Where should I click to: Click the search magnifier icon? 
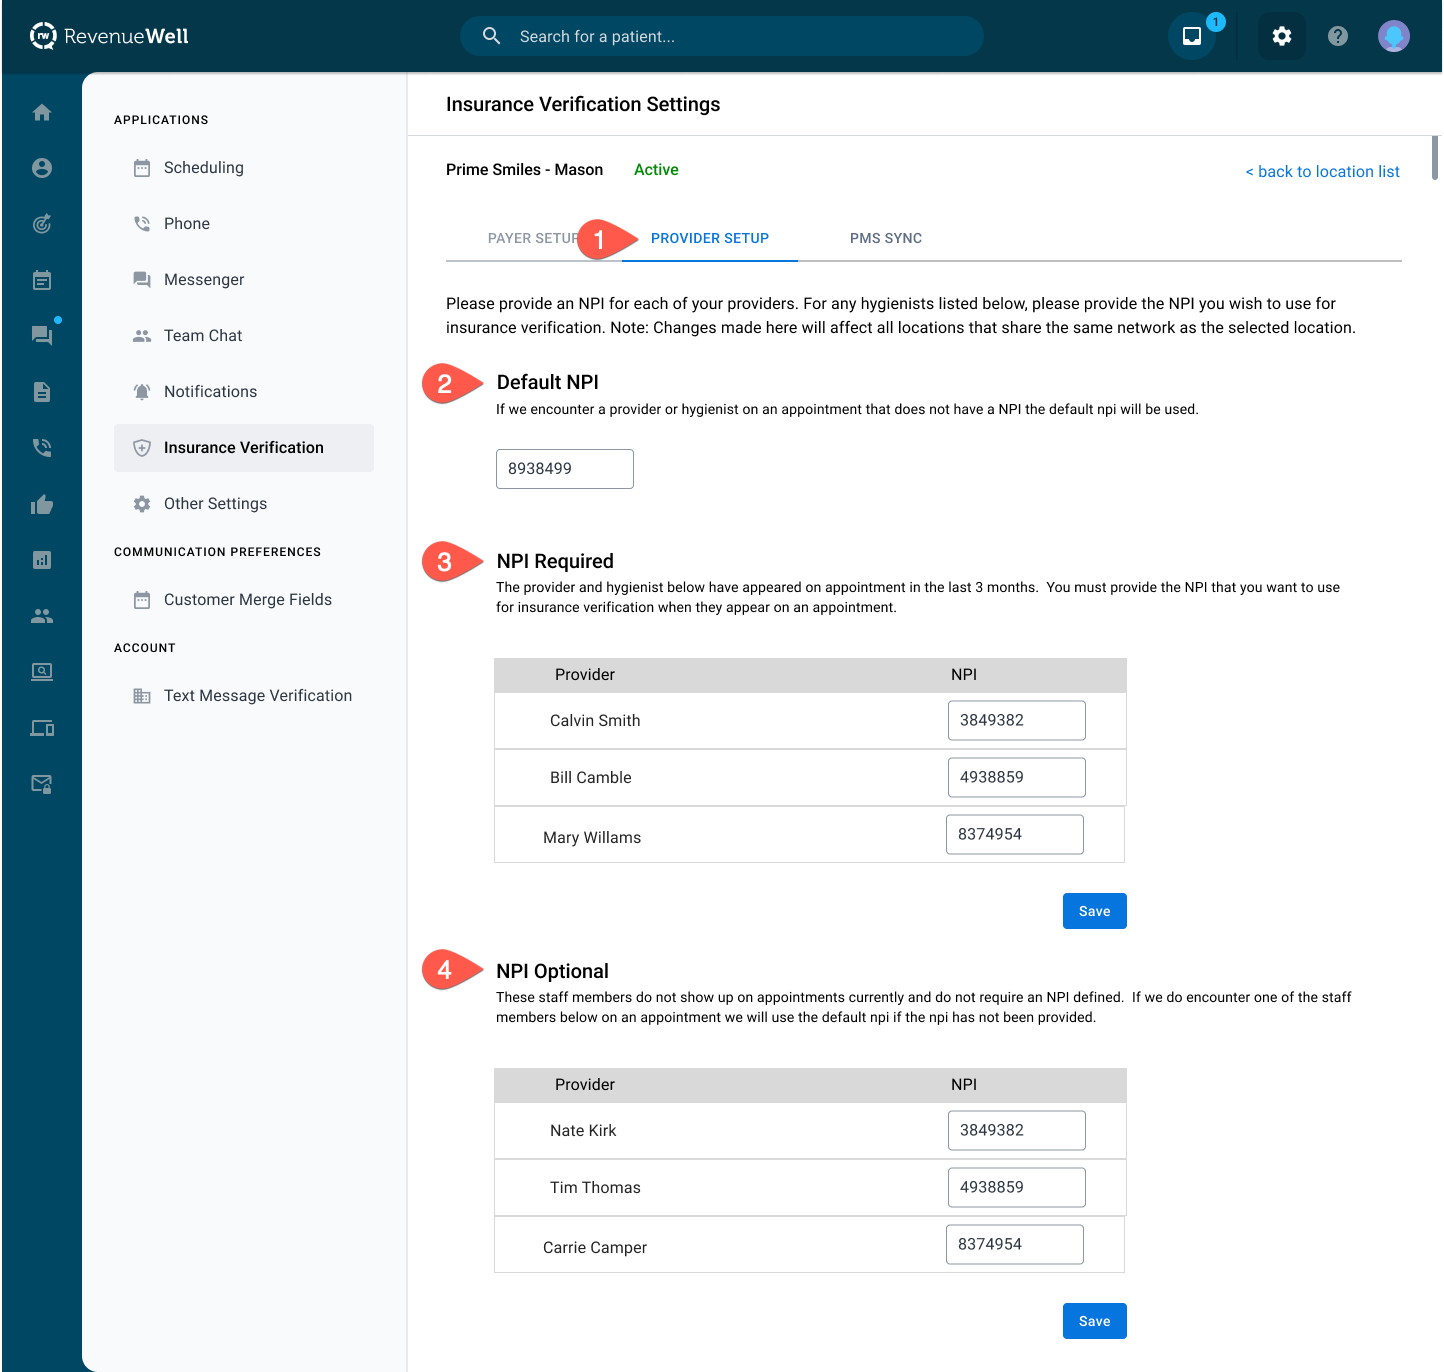coord(491,36)
